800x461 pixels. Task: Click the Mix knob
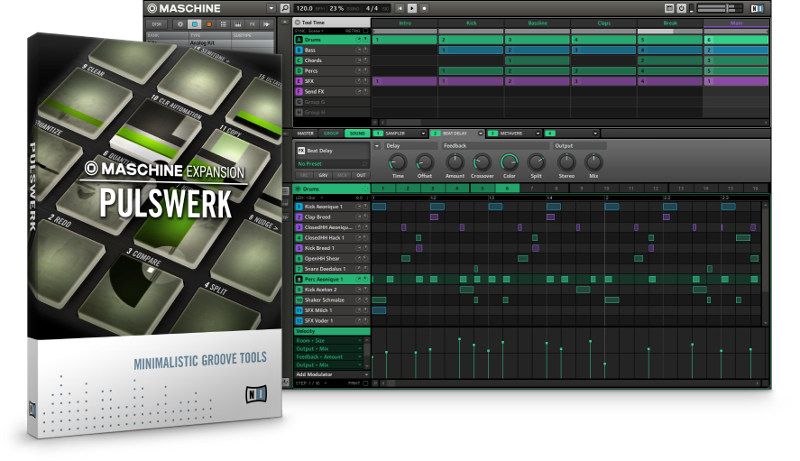(x=593, y=163)
